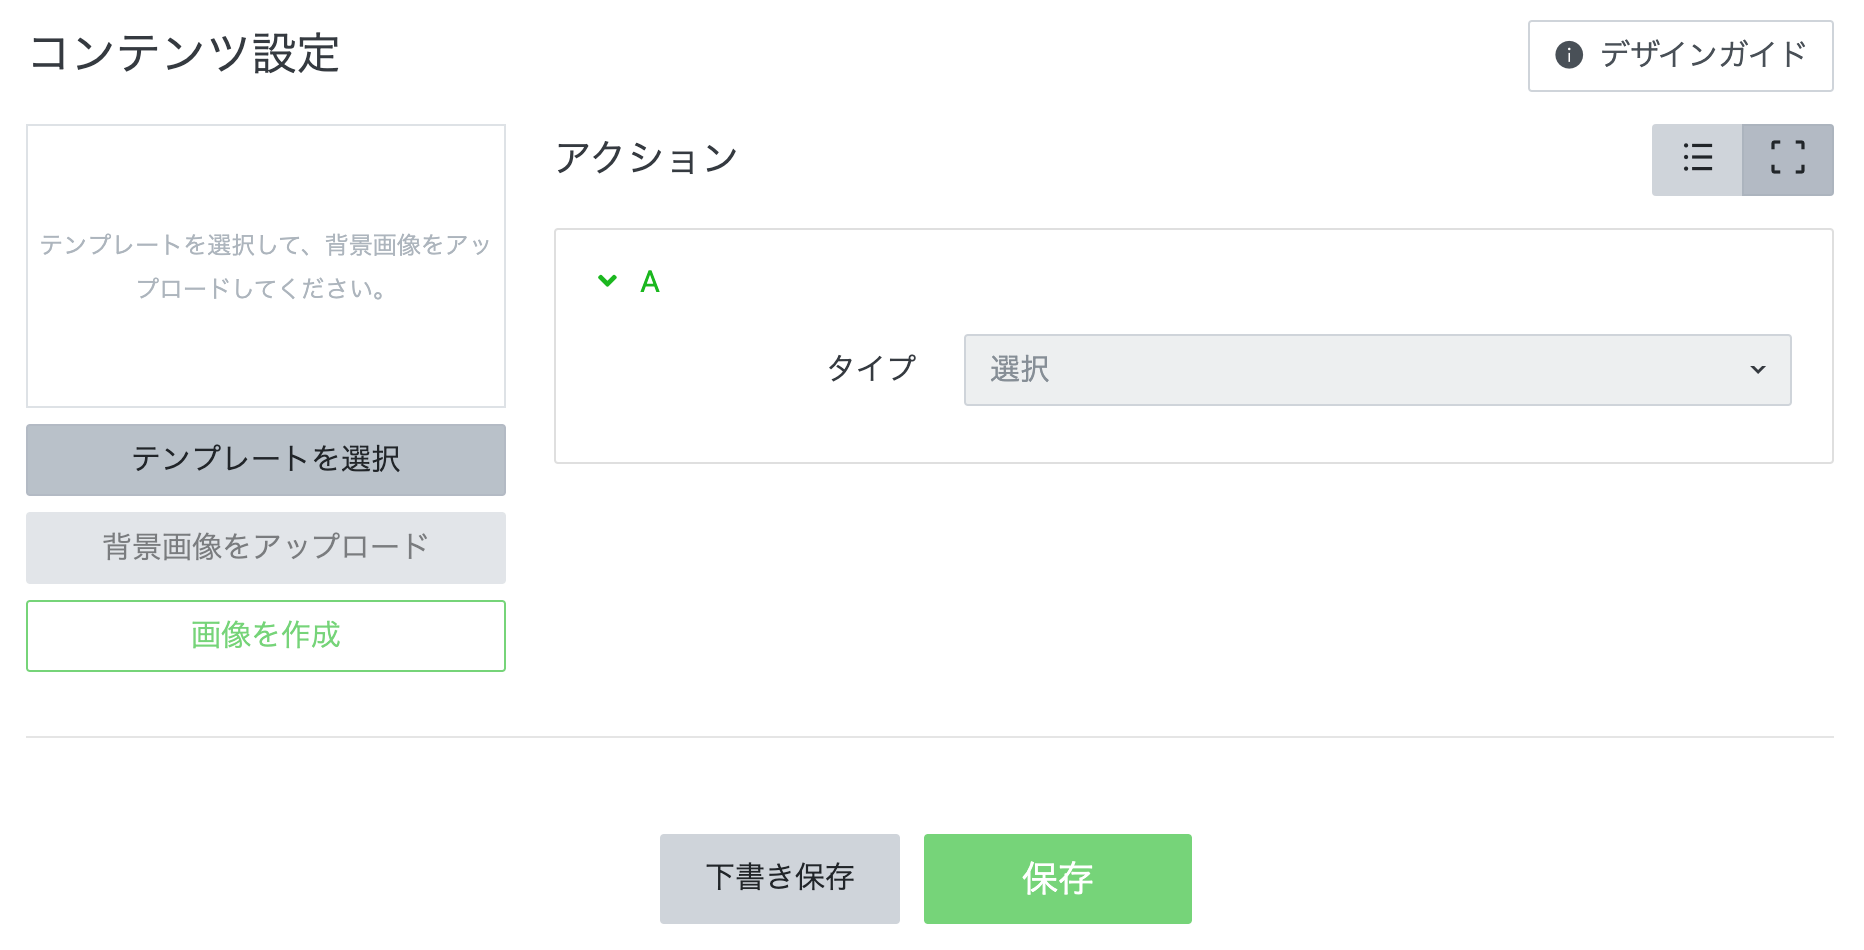Save as draft with 下書き保存
The image size is (1864, 950).
[x=779, y=878]
